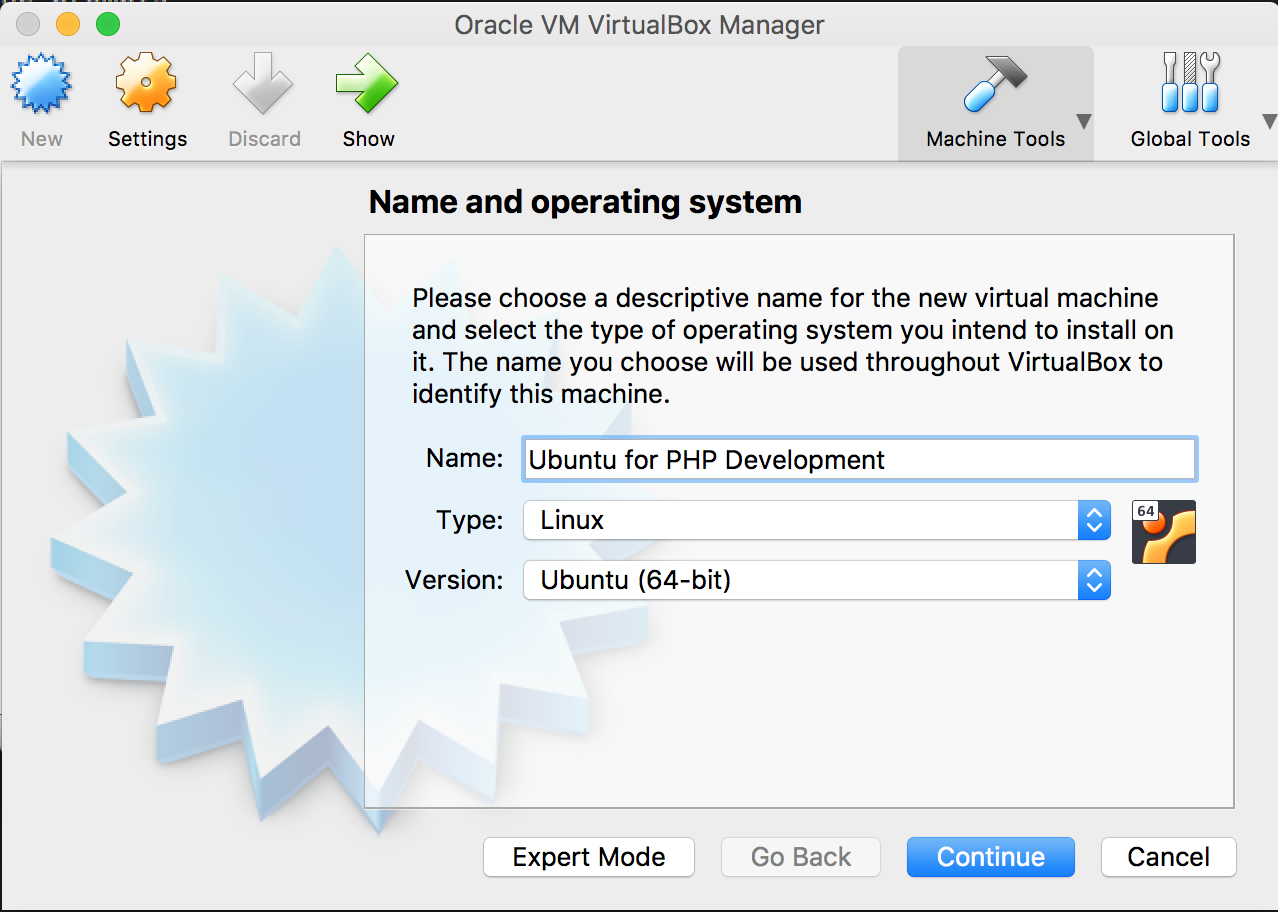
Task: Select the Global Tools icon
Action: tap(1190, 84)
